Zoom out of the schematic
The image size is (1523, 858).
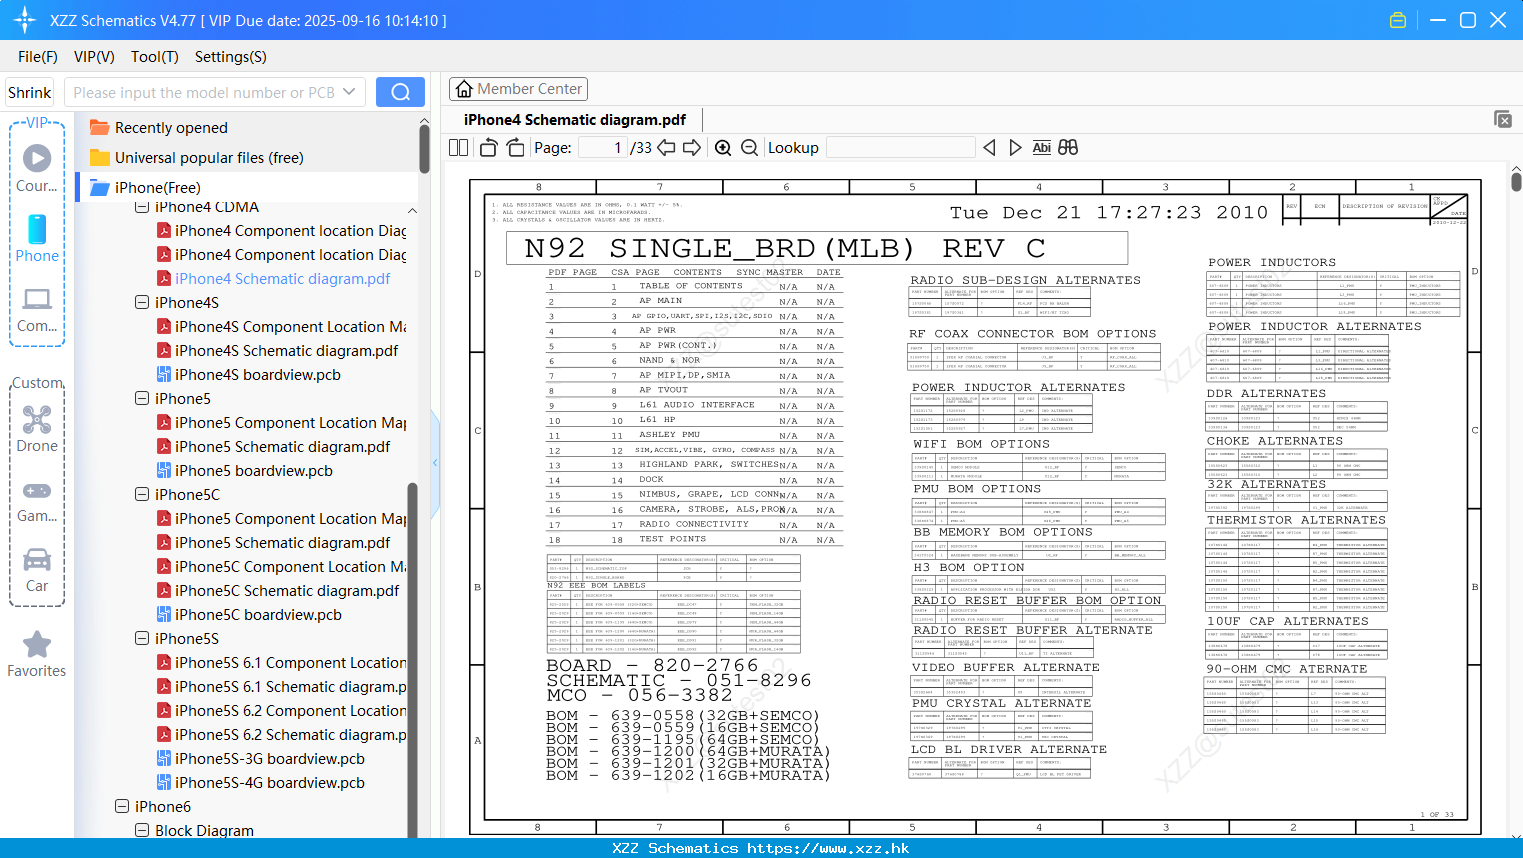(x=749, y=148)
